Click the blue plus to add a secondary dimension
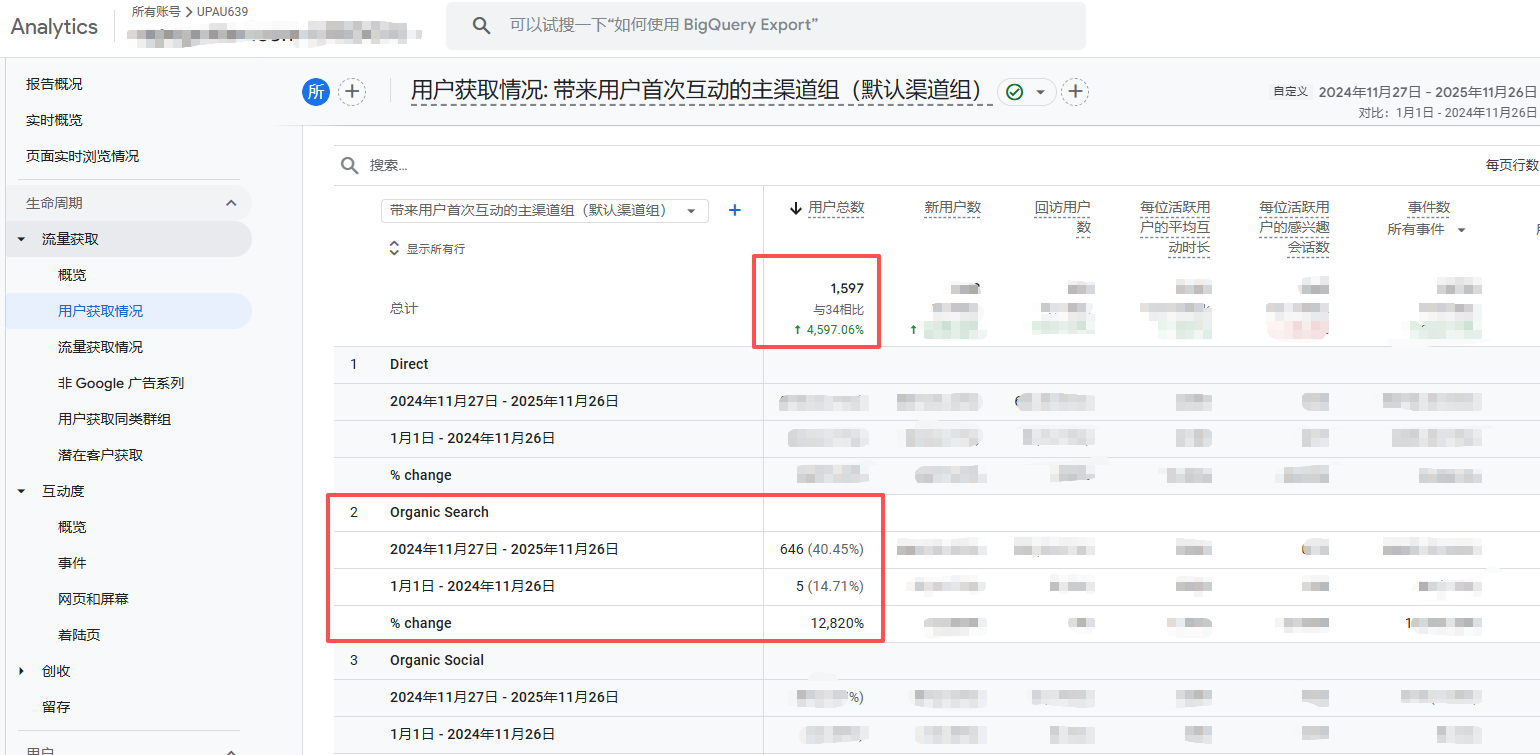 pos(735,210)
